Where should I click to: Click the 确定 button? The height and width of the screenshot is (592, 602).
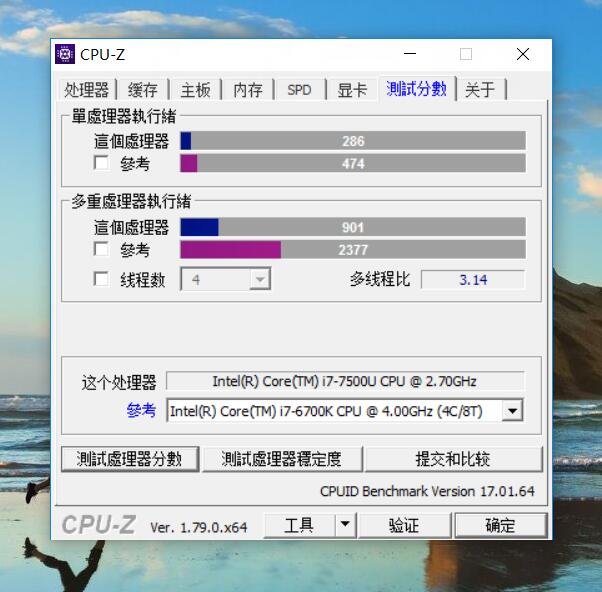coord(501,525)
